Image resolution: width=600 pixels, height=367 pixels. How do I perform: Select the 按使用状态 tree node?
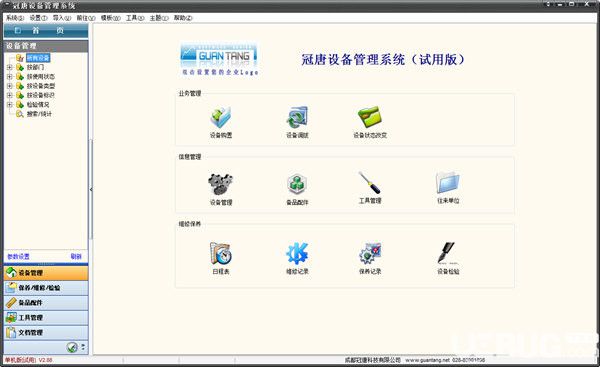click(x=41, y=77)
